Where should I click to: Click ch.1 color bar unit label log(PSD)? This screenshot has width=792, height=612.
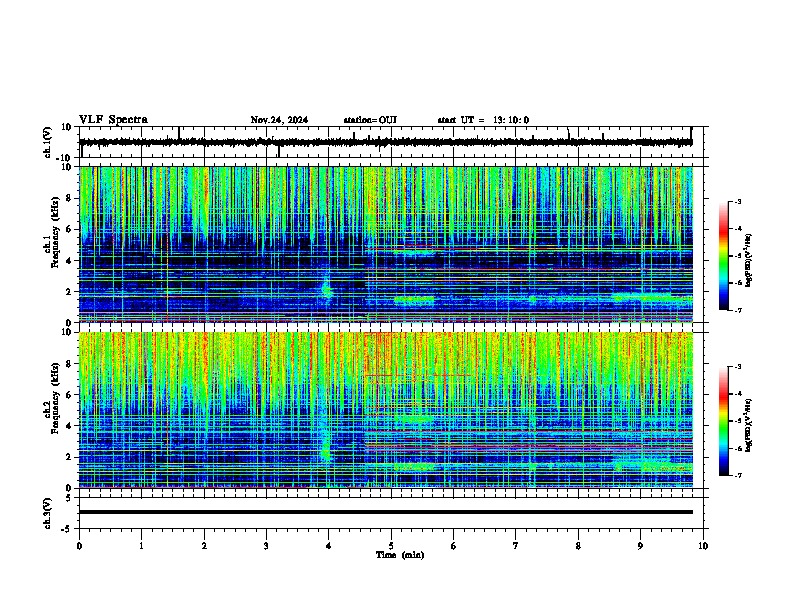(x=748, y=260)
